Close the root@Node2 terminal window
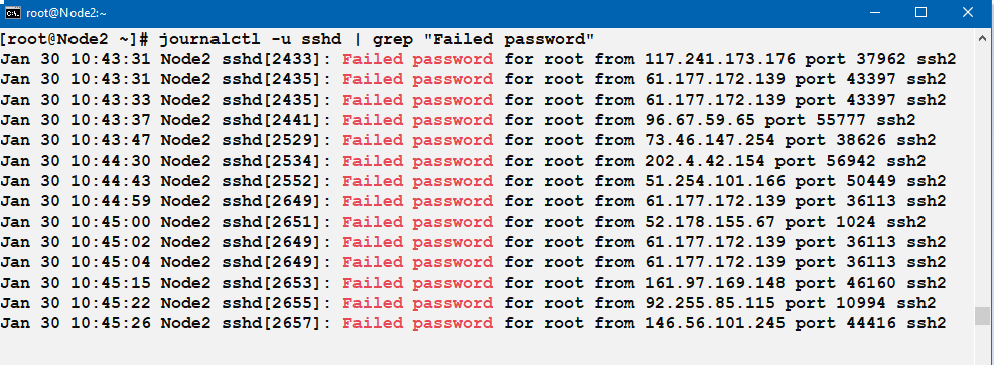 968,12
